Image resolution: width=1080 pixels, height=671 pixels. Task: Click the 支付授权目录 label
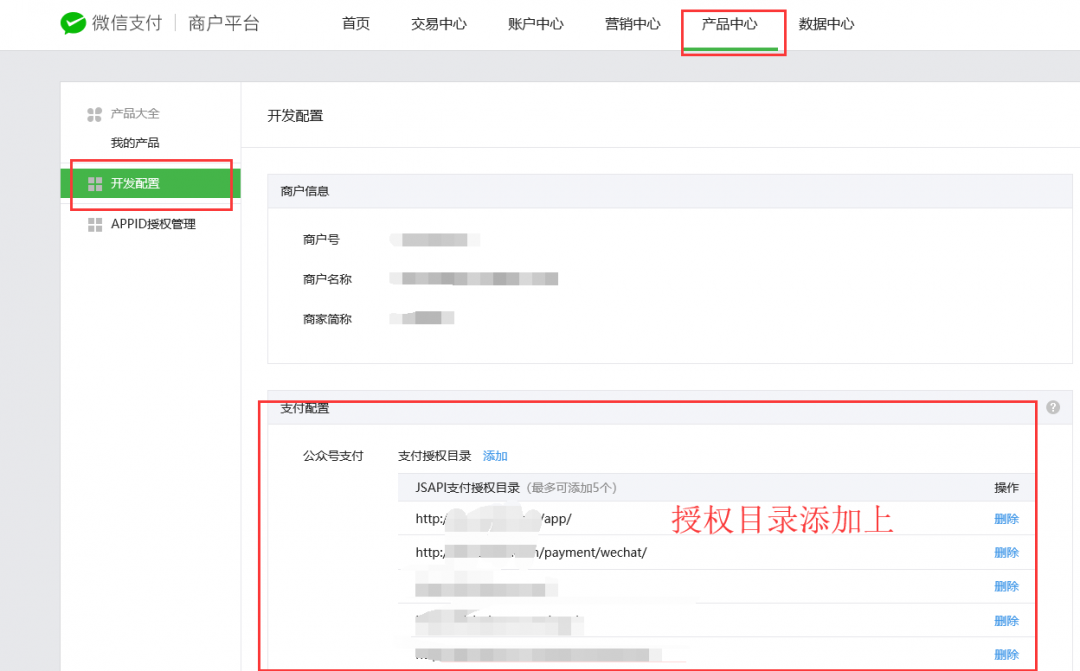click(435, 456)
